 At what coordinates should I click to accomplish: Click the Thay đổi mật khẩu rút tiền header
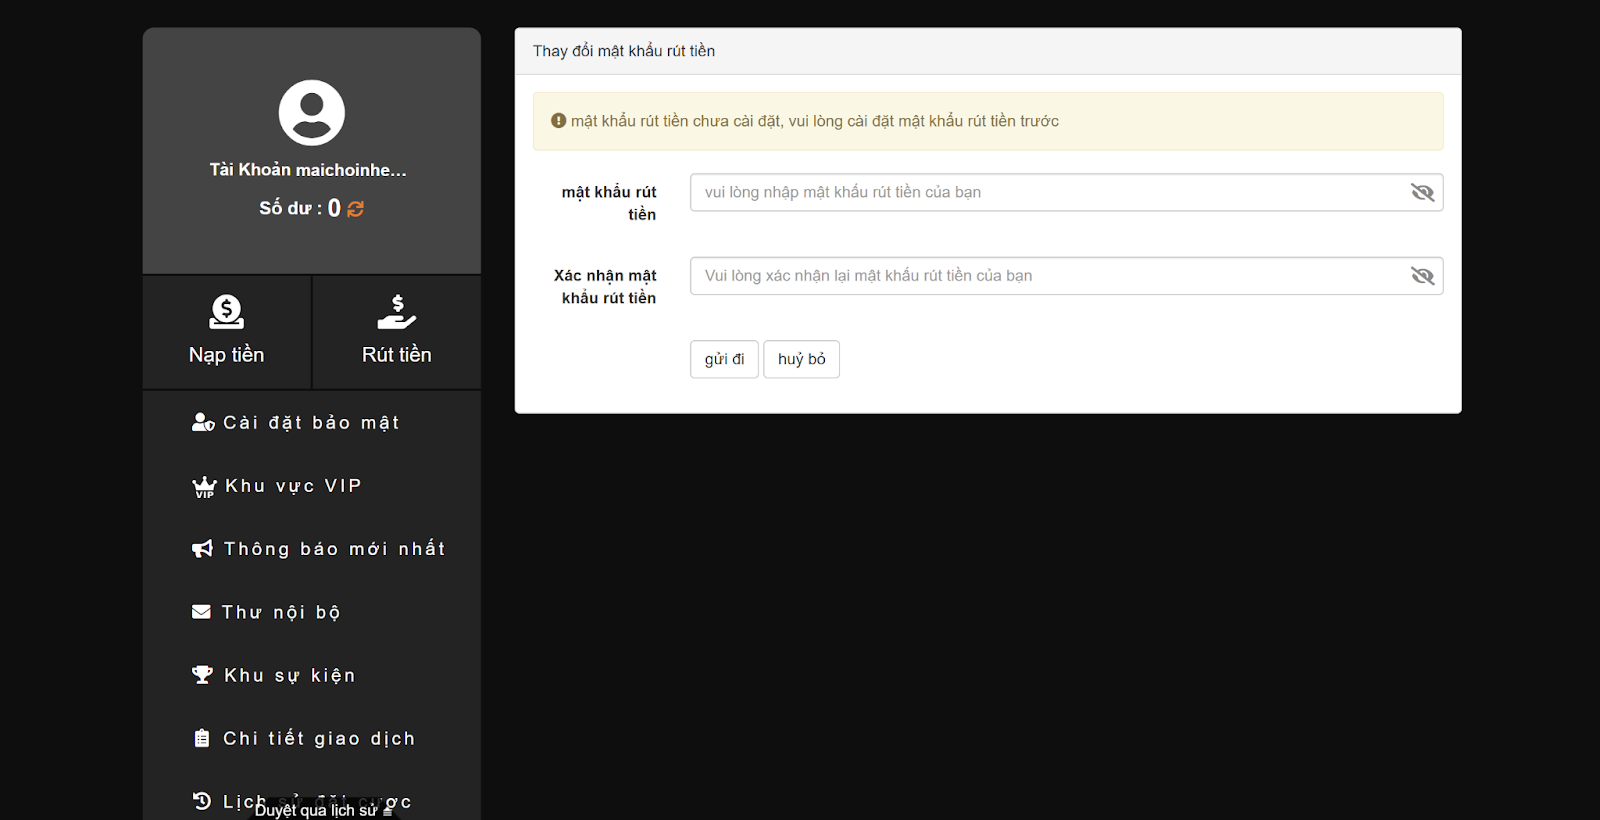(624, 51)
